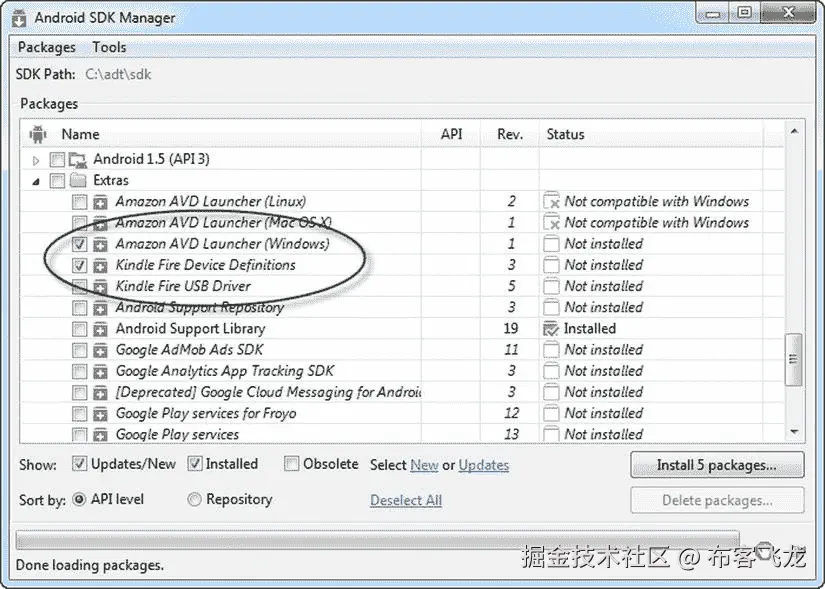The image size is (825, 589).
Task: Click the Rev. column header
Action: click(x=510, y=135)
